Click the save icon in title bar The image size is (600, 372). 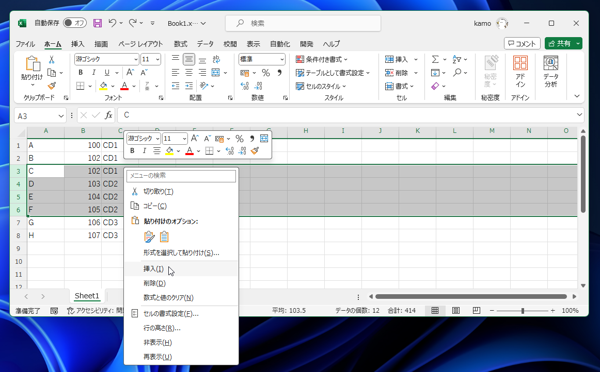pos(98,23)
